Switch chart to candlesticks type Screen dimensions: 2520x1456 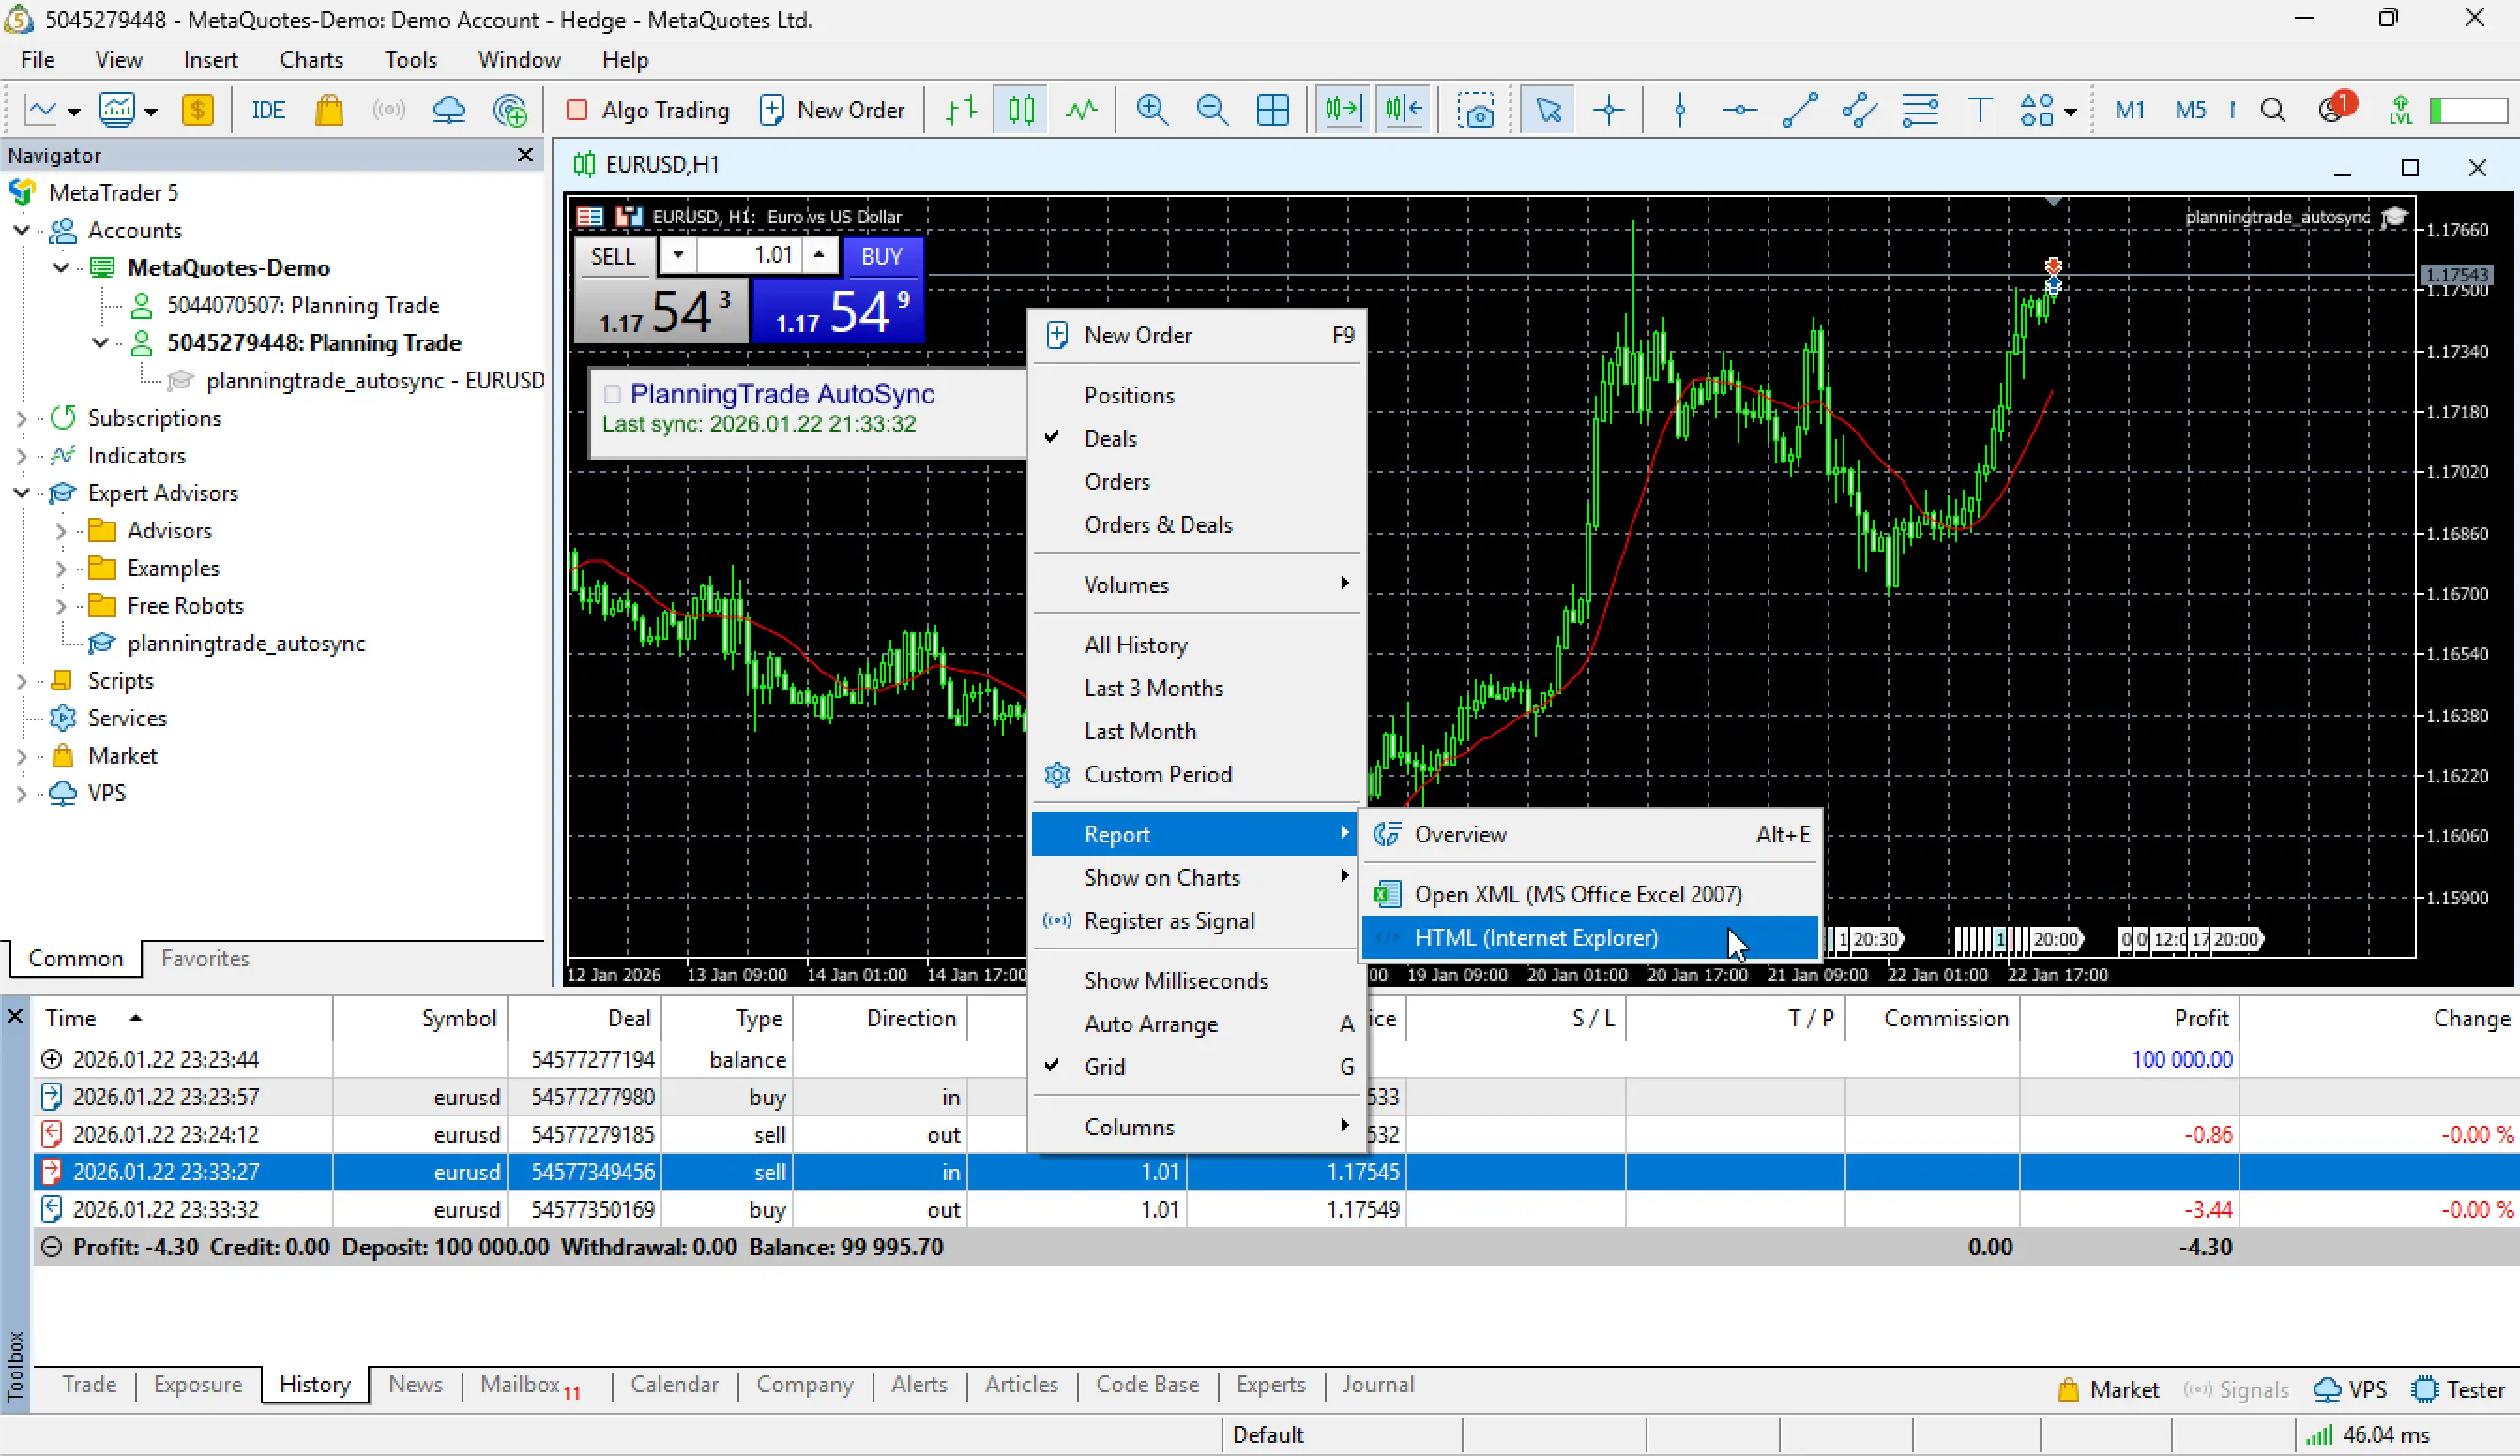click(x=1021, y=110)
